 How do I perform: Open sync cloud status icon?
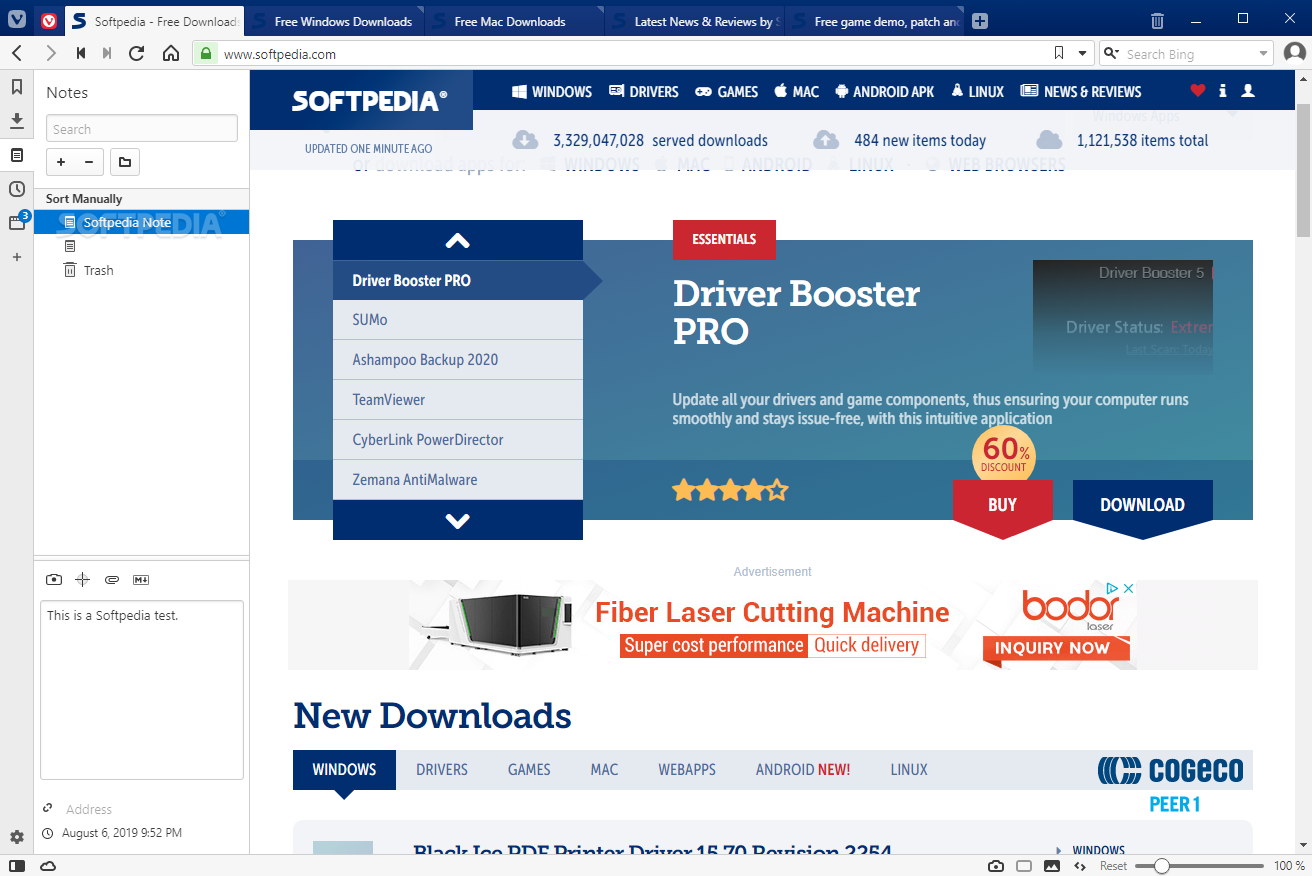pos(48,866)
